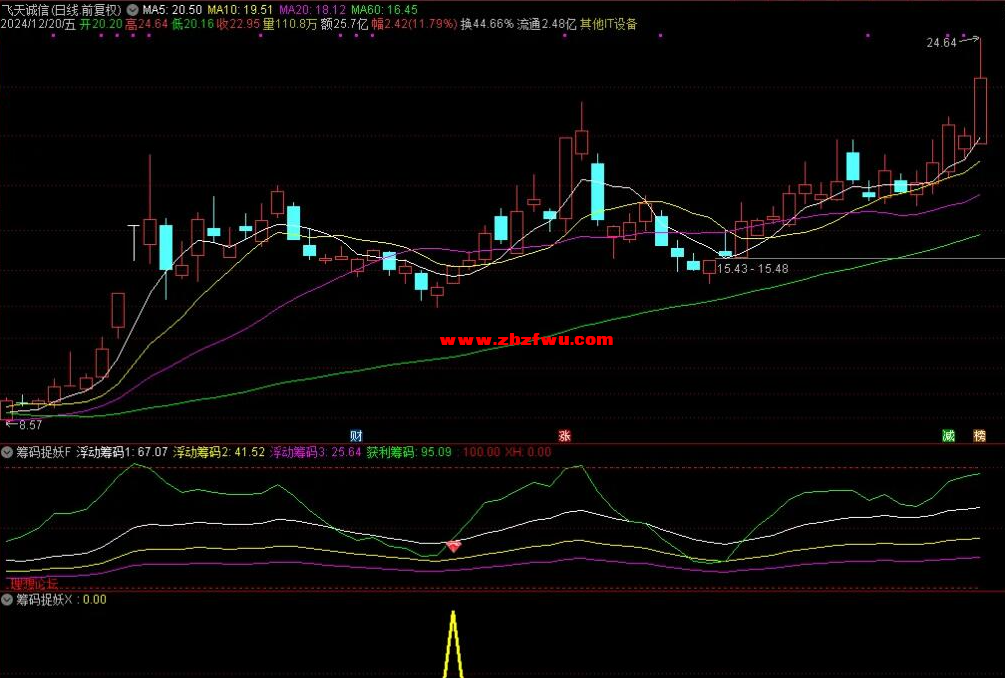Screen dimensions: 1005x678
Task: Select the MA60: 16.45 label
Action: [x=384, y=10]
